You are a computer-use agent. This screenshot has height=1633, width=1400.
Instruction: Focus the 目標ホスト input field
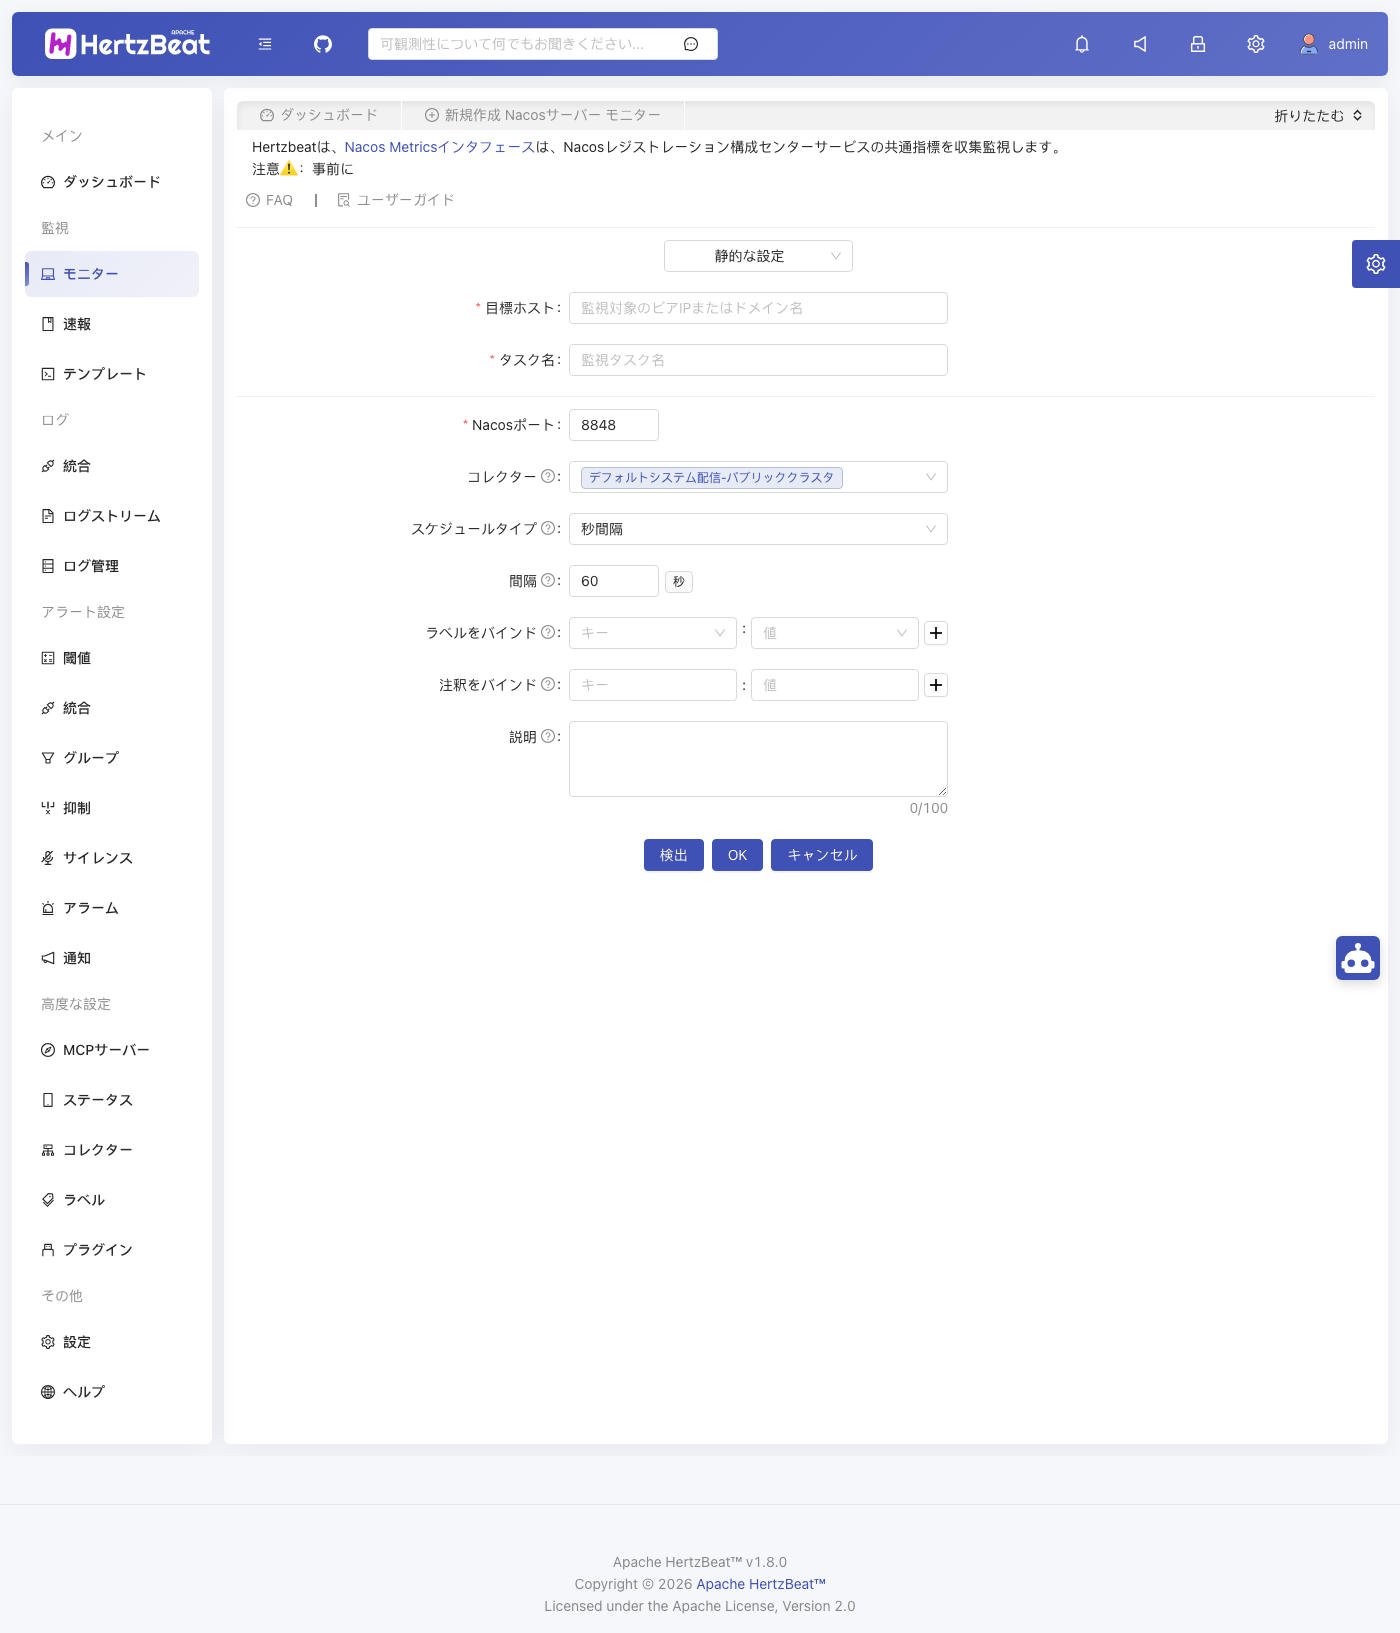point(758,308)
